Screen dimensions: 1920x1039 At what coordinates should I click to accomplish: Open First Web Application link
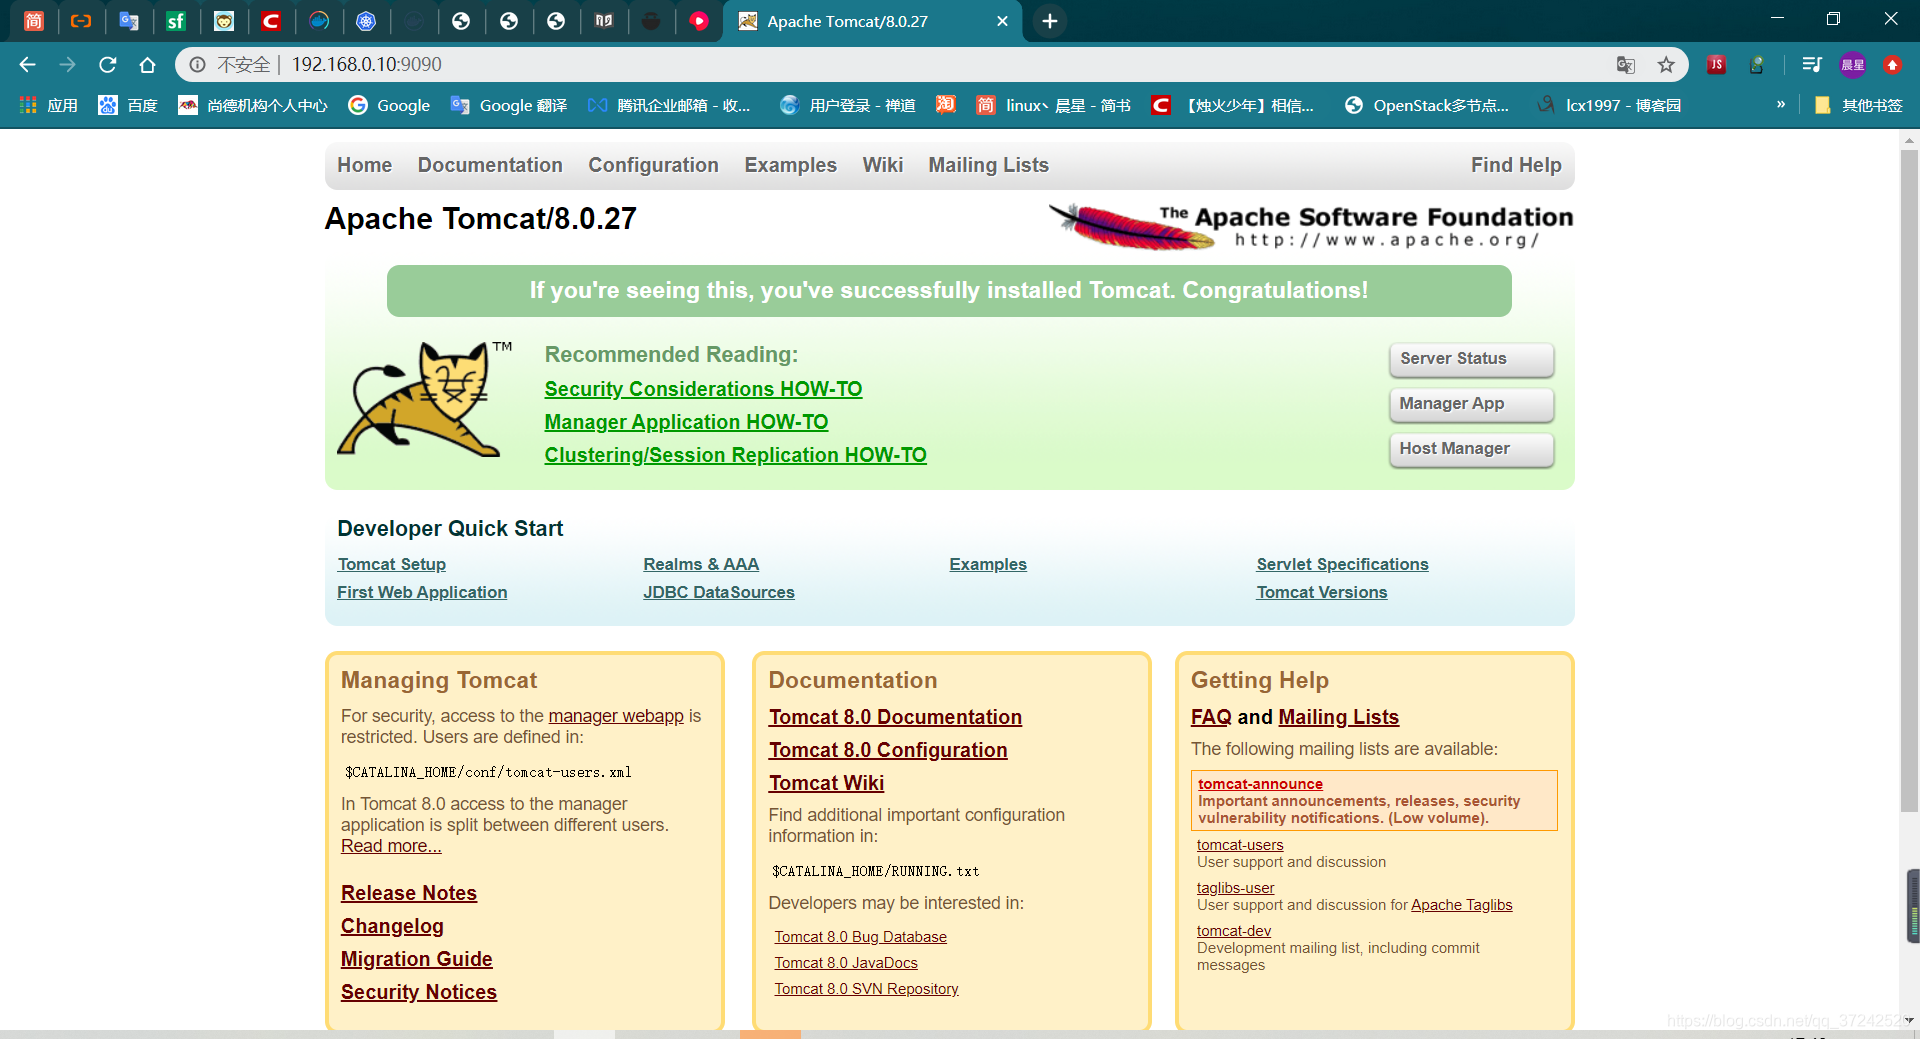tap(422, 592)
